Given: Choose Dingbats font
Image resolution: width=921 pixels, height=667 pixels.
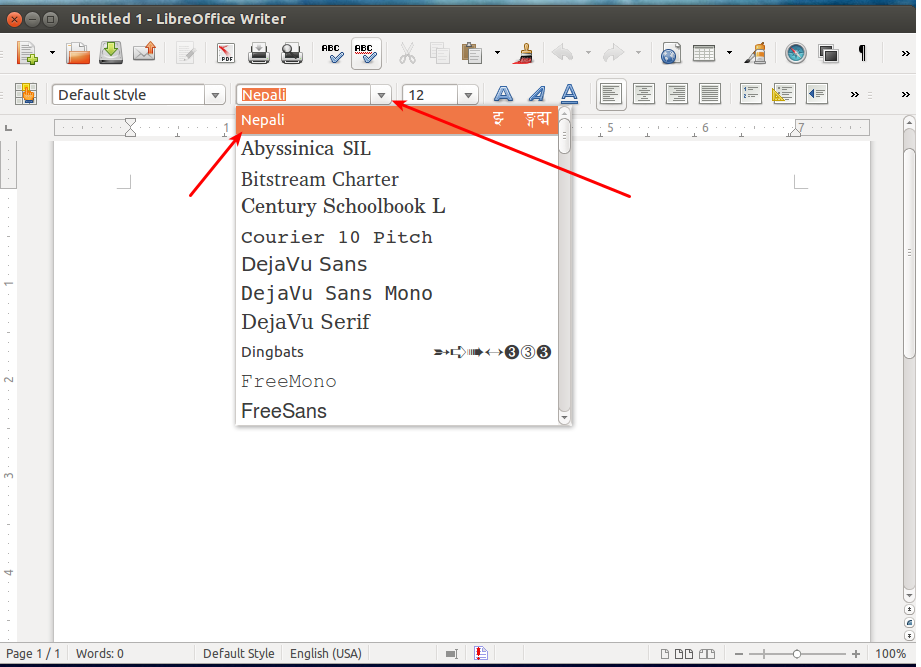Looking at the screenshot, I should 397,352.
